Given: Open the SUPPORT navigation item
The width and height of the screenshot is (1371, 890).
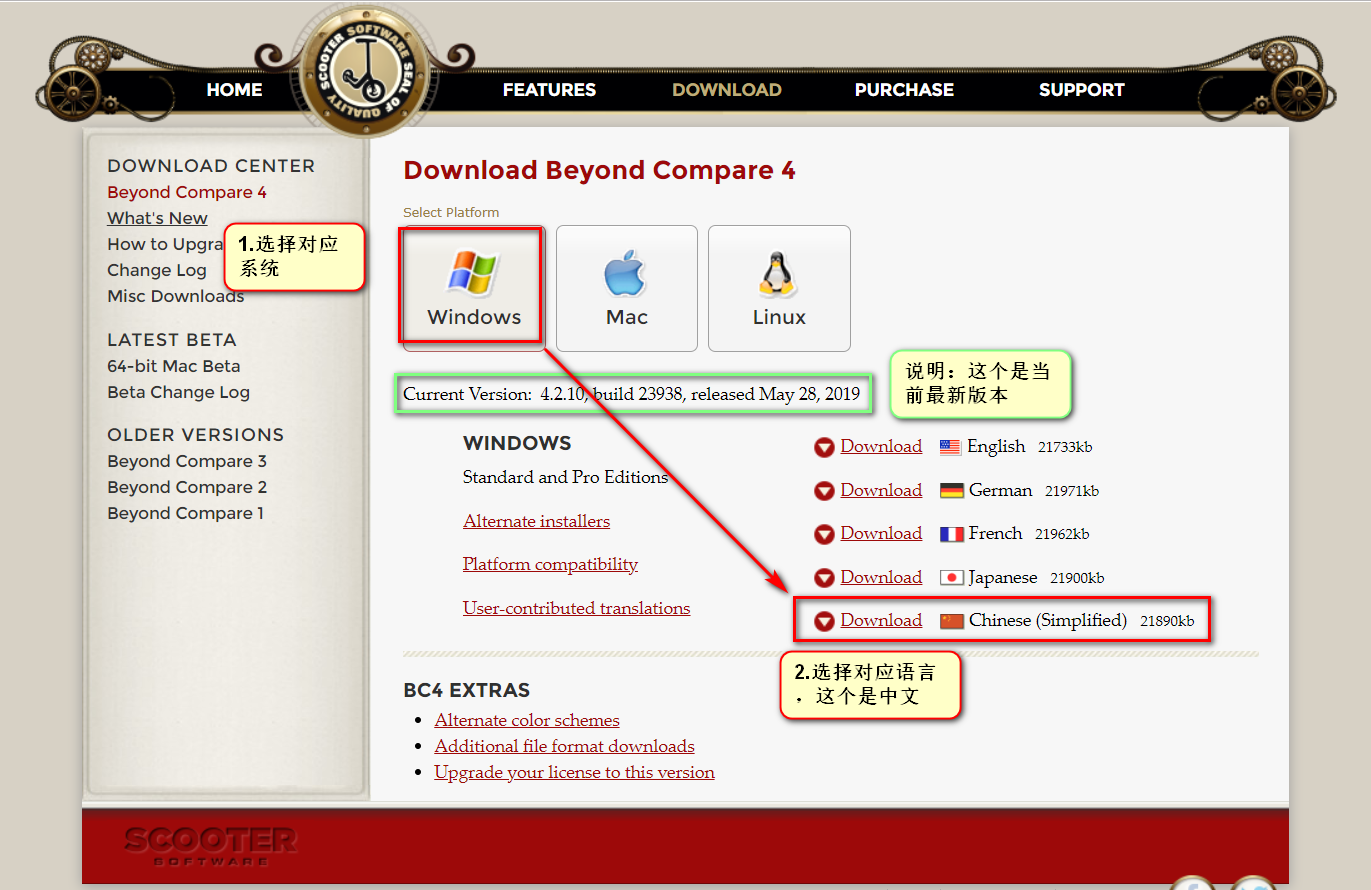Looking at the screenshot, I should 1081,90.
